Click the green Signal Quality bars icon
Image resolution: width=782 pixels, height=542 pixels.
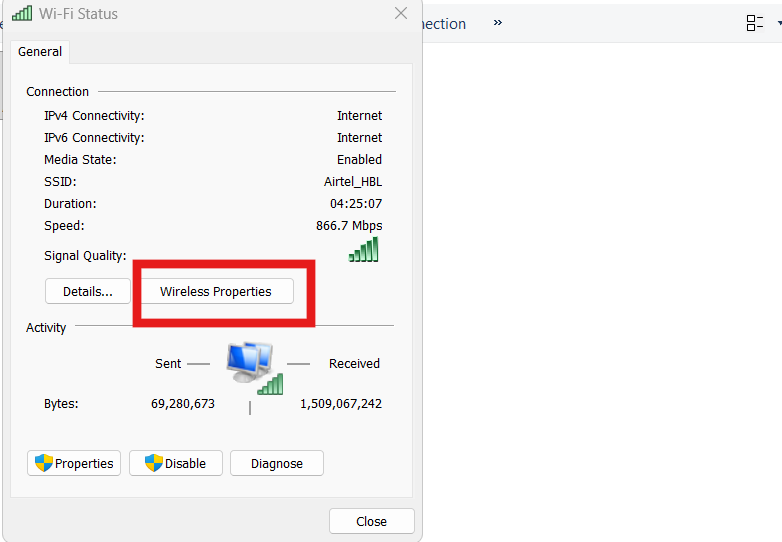(x=364, y=250)
